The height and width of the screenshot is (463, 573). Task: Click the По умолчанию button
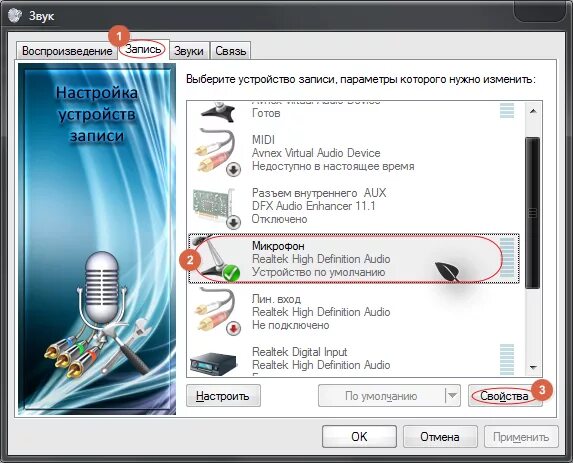(x=381, y=396)
